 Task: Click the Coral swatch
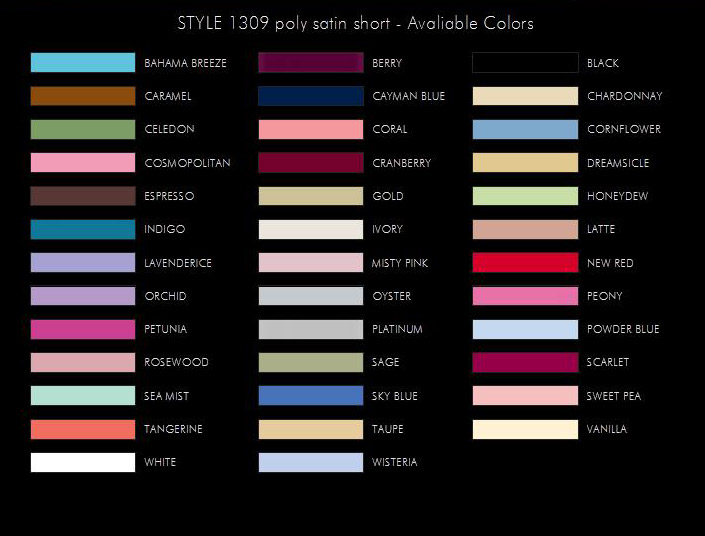311,129
